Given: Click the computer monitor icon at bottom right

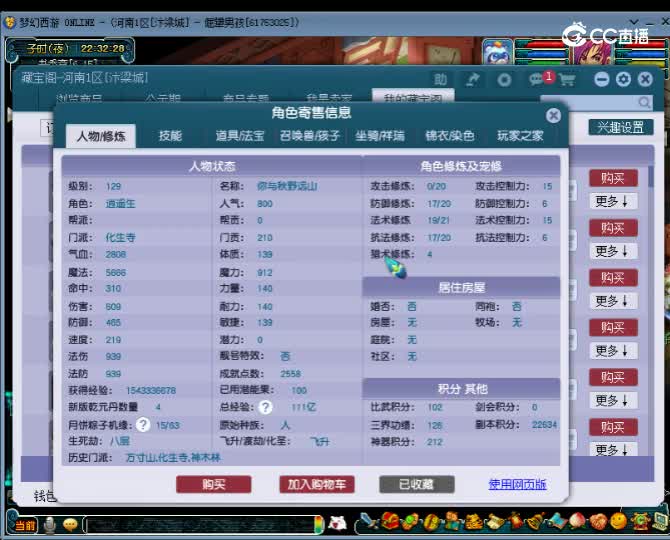Looking at the screenshot, I should [659, 521].
